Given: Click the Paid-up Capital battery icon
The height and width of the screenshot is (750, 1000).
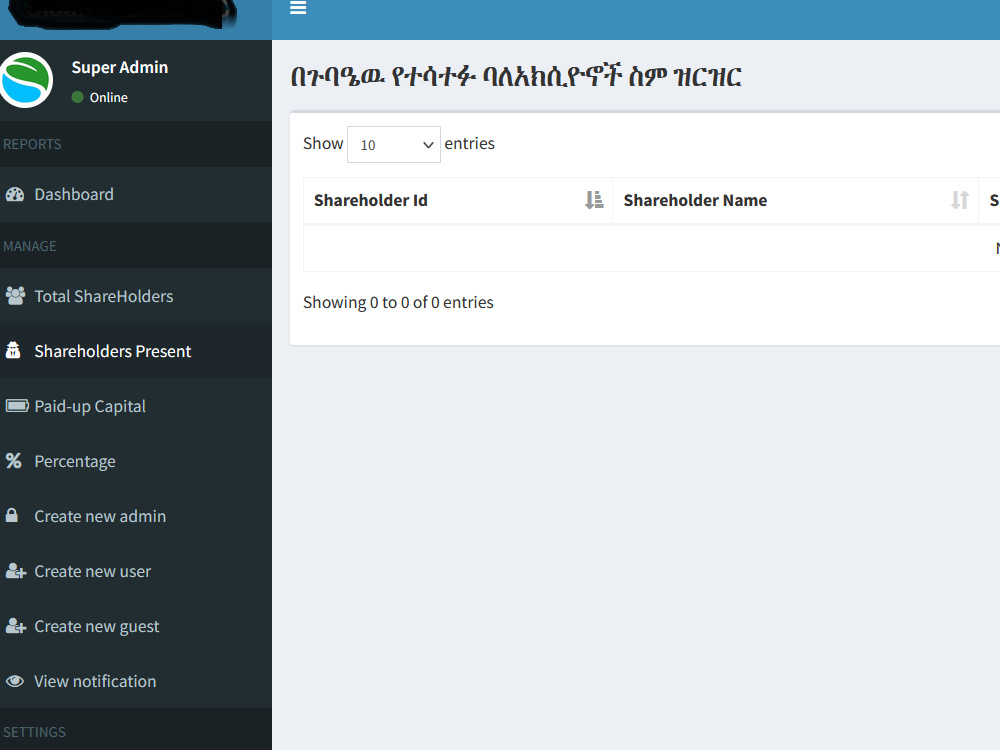Looking at the screenshot, I should coord(17,406).
